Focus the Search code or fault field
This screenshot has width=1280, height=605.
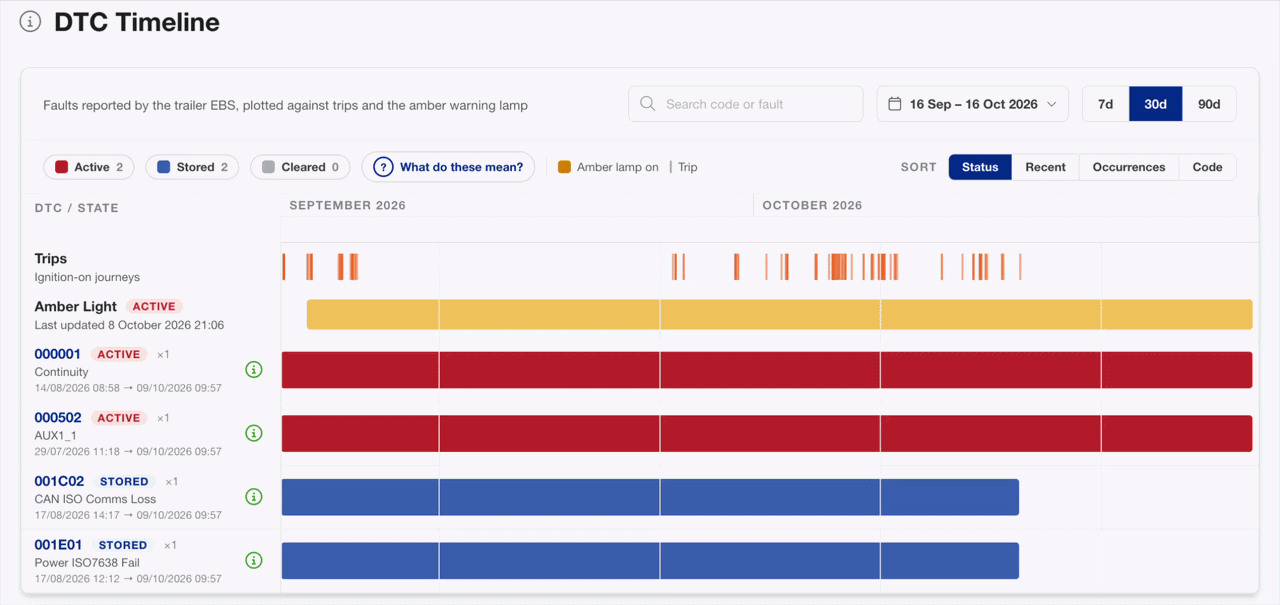(746, 104)
